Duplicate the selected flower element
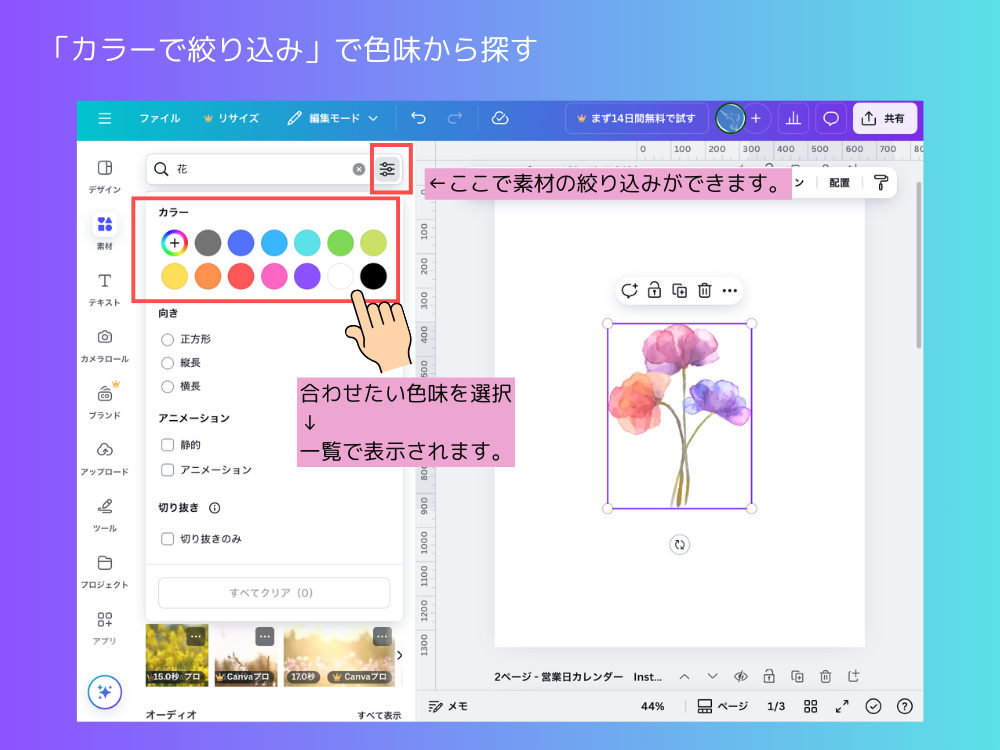 tap(679, 290)
